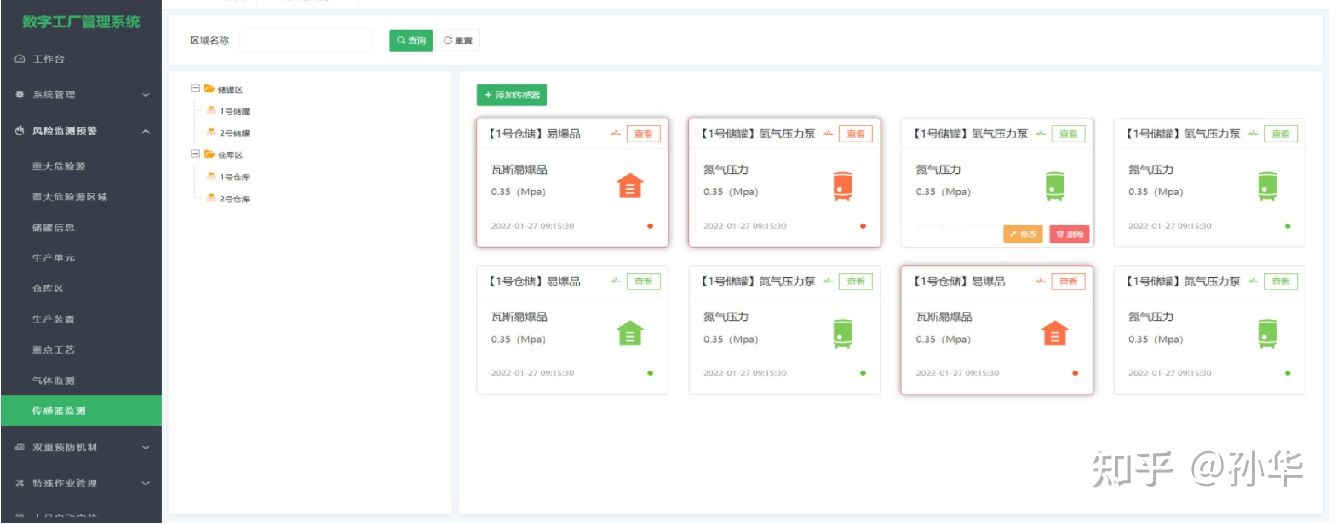Image resolution: width=1338 pixels, height=524 pixels.
Task: Open the 重大危险源 menu item
Action: [x=81, y=166]
